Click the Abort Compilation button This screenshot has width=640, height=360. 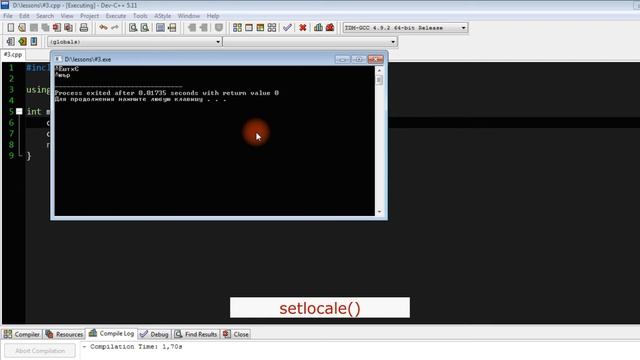(40, 351)
